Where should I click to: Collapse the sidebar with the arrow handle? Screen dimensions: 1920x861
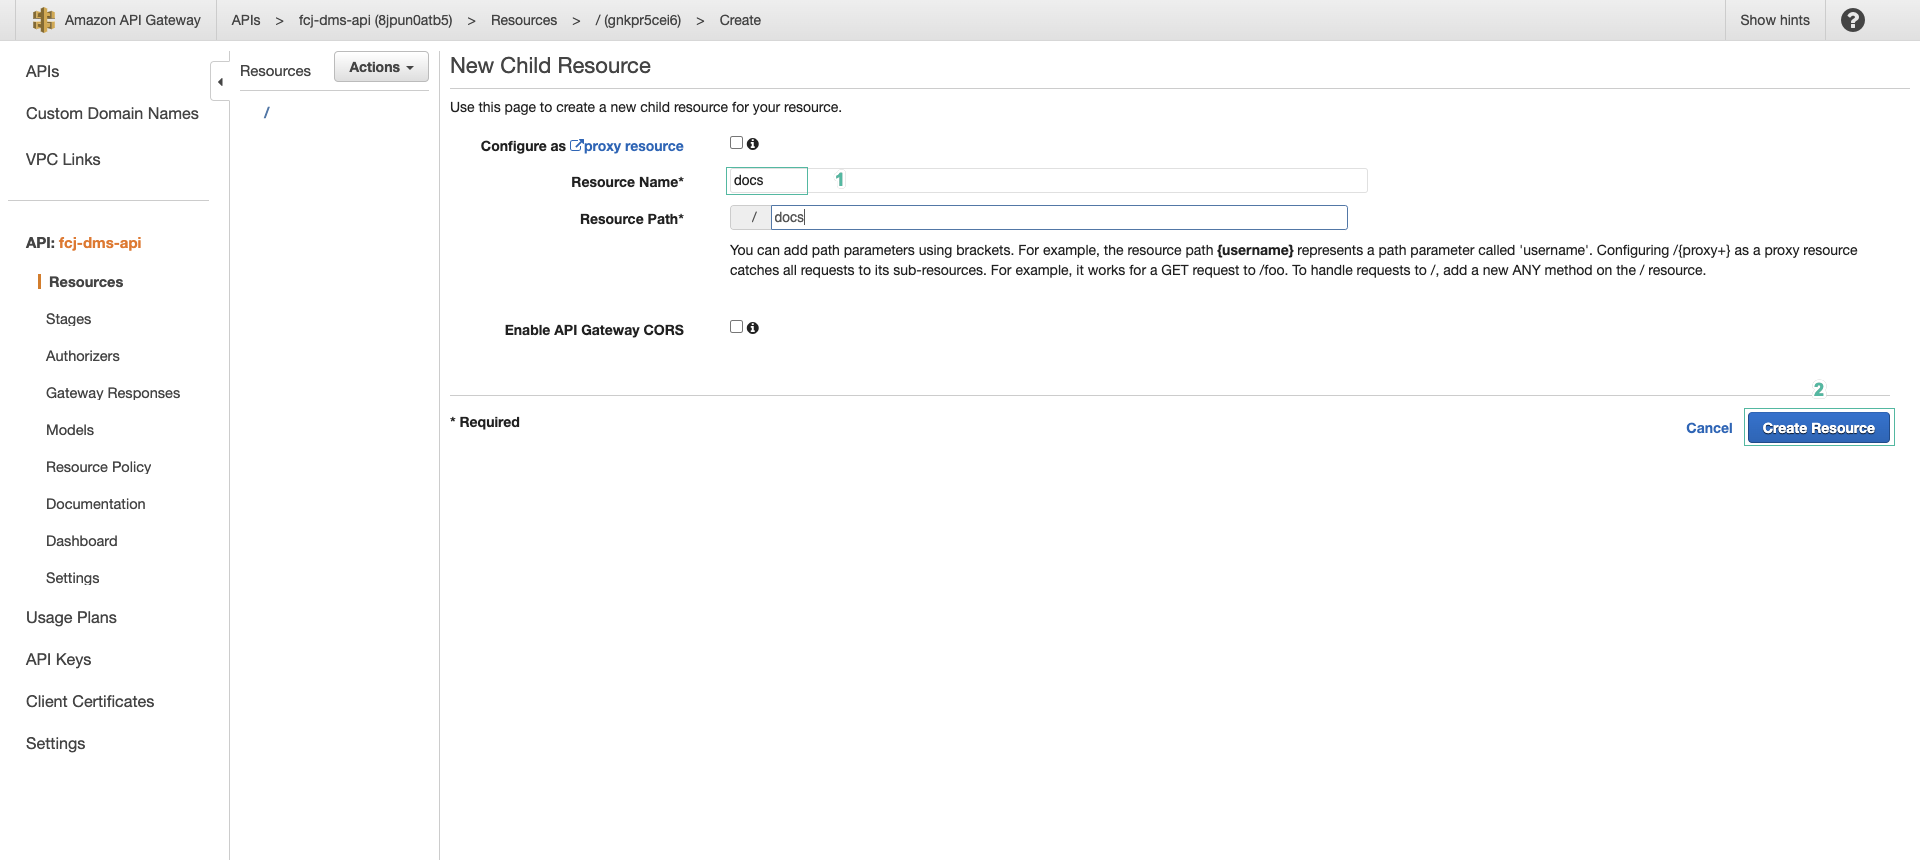click(x=220, y=82)
